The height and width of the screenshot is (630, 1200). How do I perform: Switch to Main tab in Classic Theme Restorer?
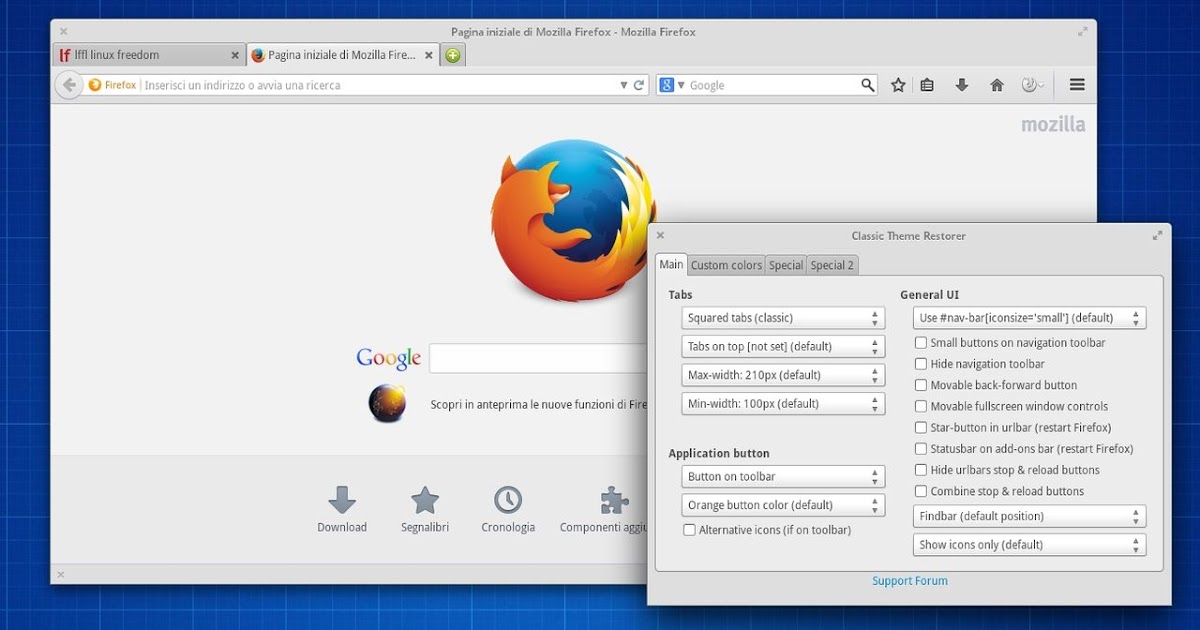pos(671,264)
